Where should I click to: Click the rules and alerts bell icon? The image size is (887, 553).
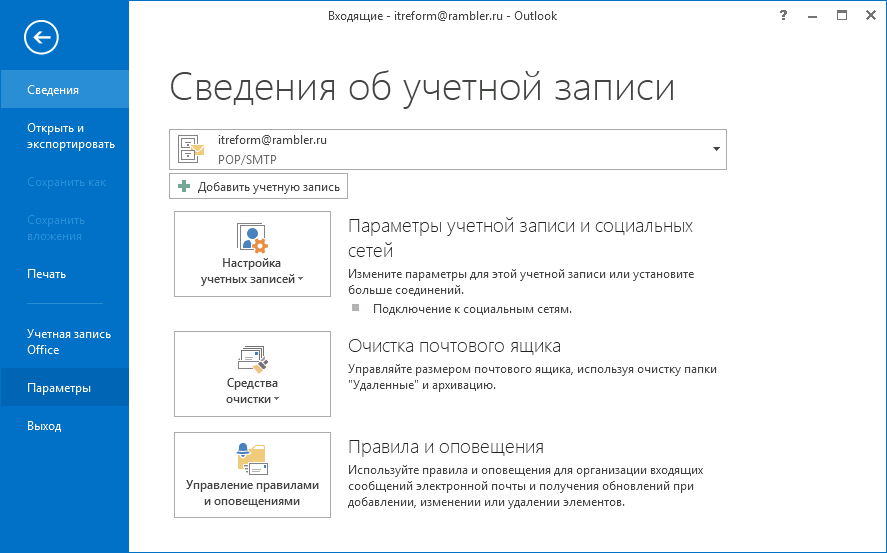click(252, 459)
